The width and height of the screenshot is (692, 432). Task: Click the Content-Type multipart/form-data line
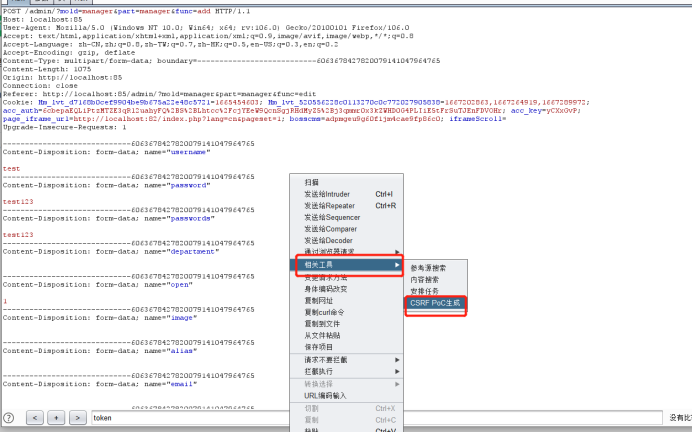click(222, 61)
